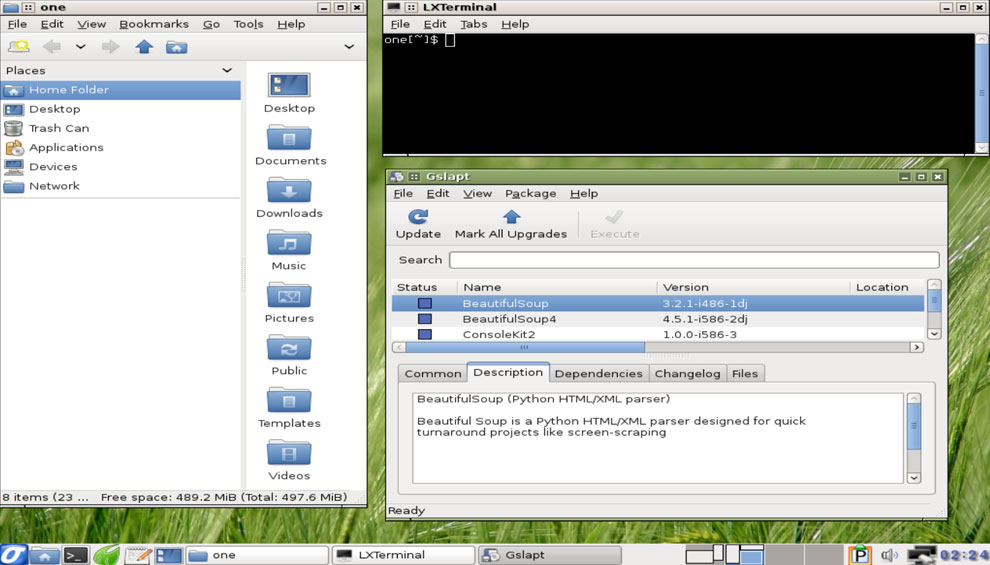
Task: Click the P tray icon
Action: point(859,555)
